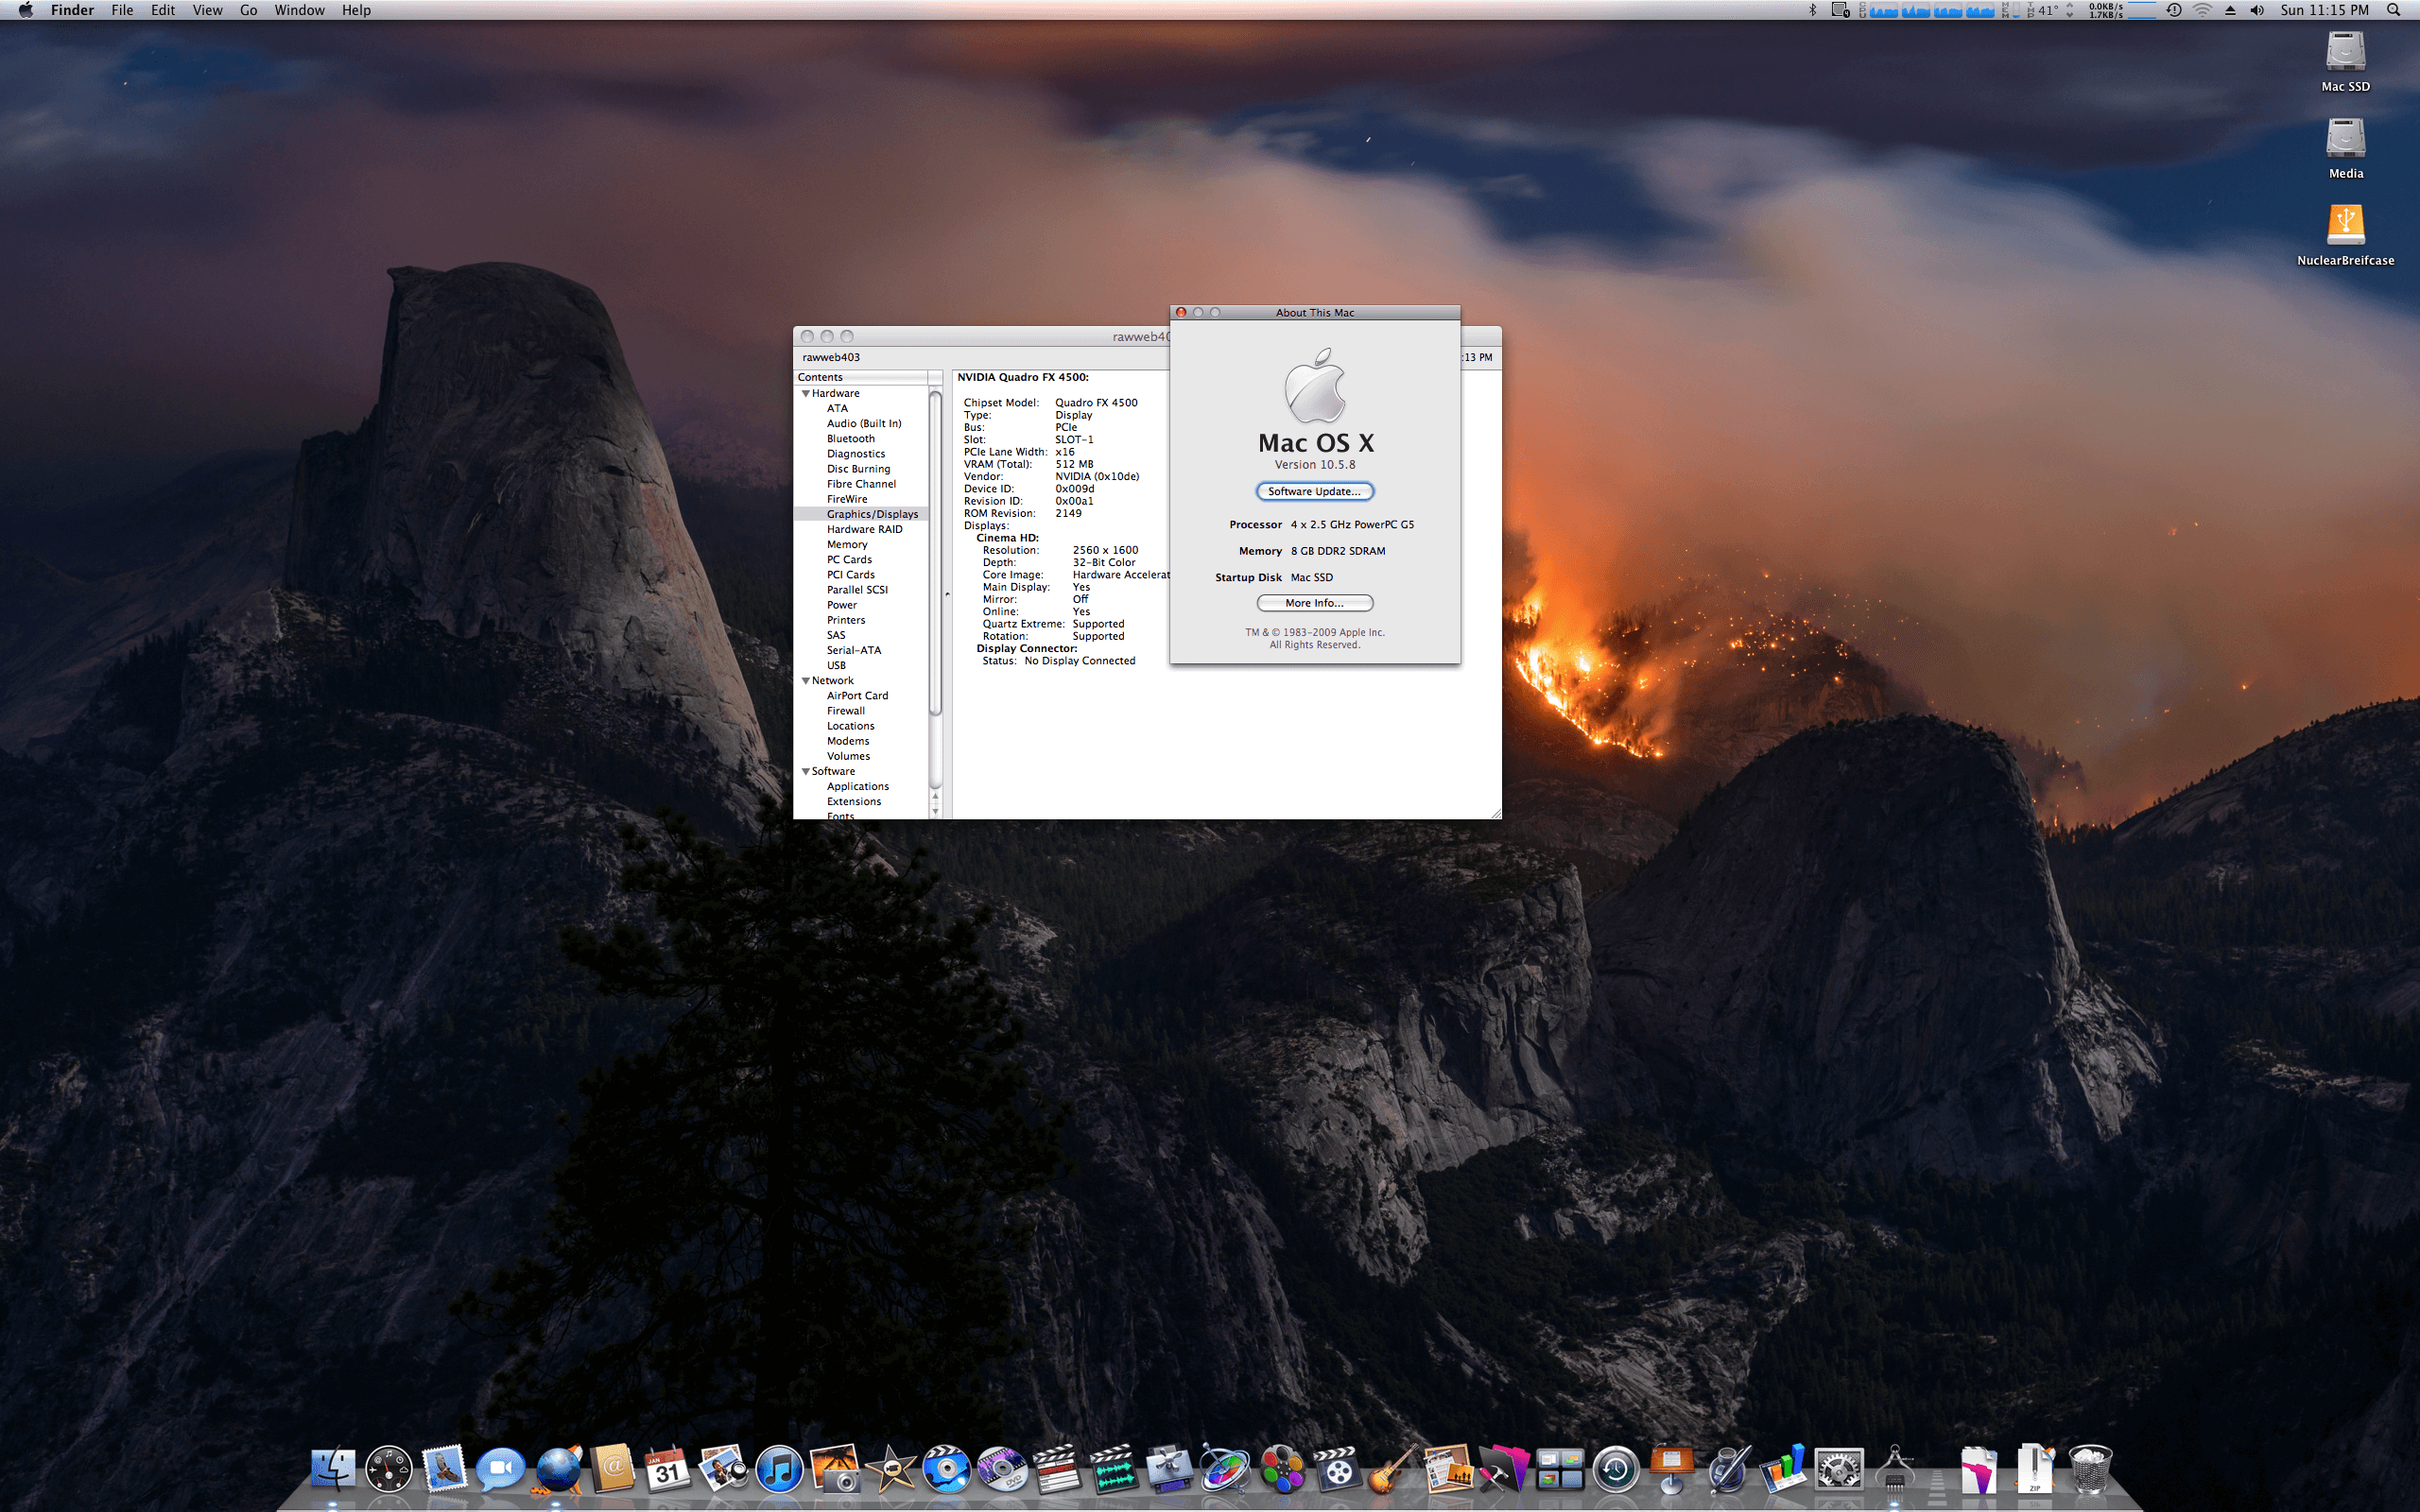Viewport: 2420px width, 1512px height.
Task: Select Firewall under Network
Action: click(845, 710)
